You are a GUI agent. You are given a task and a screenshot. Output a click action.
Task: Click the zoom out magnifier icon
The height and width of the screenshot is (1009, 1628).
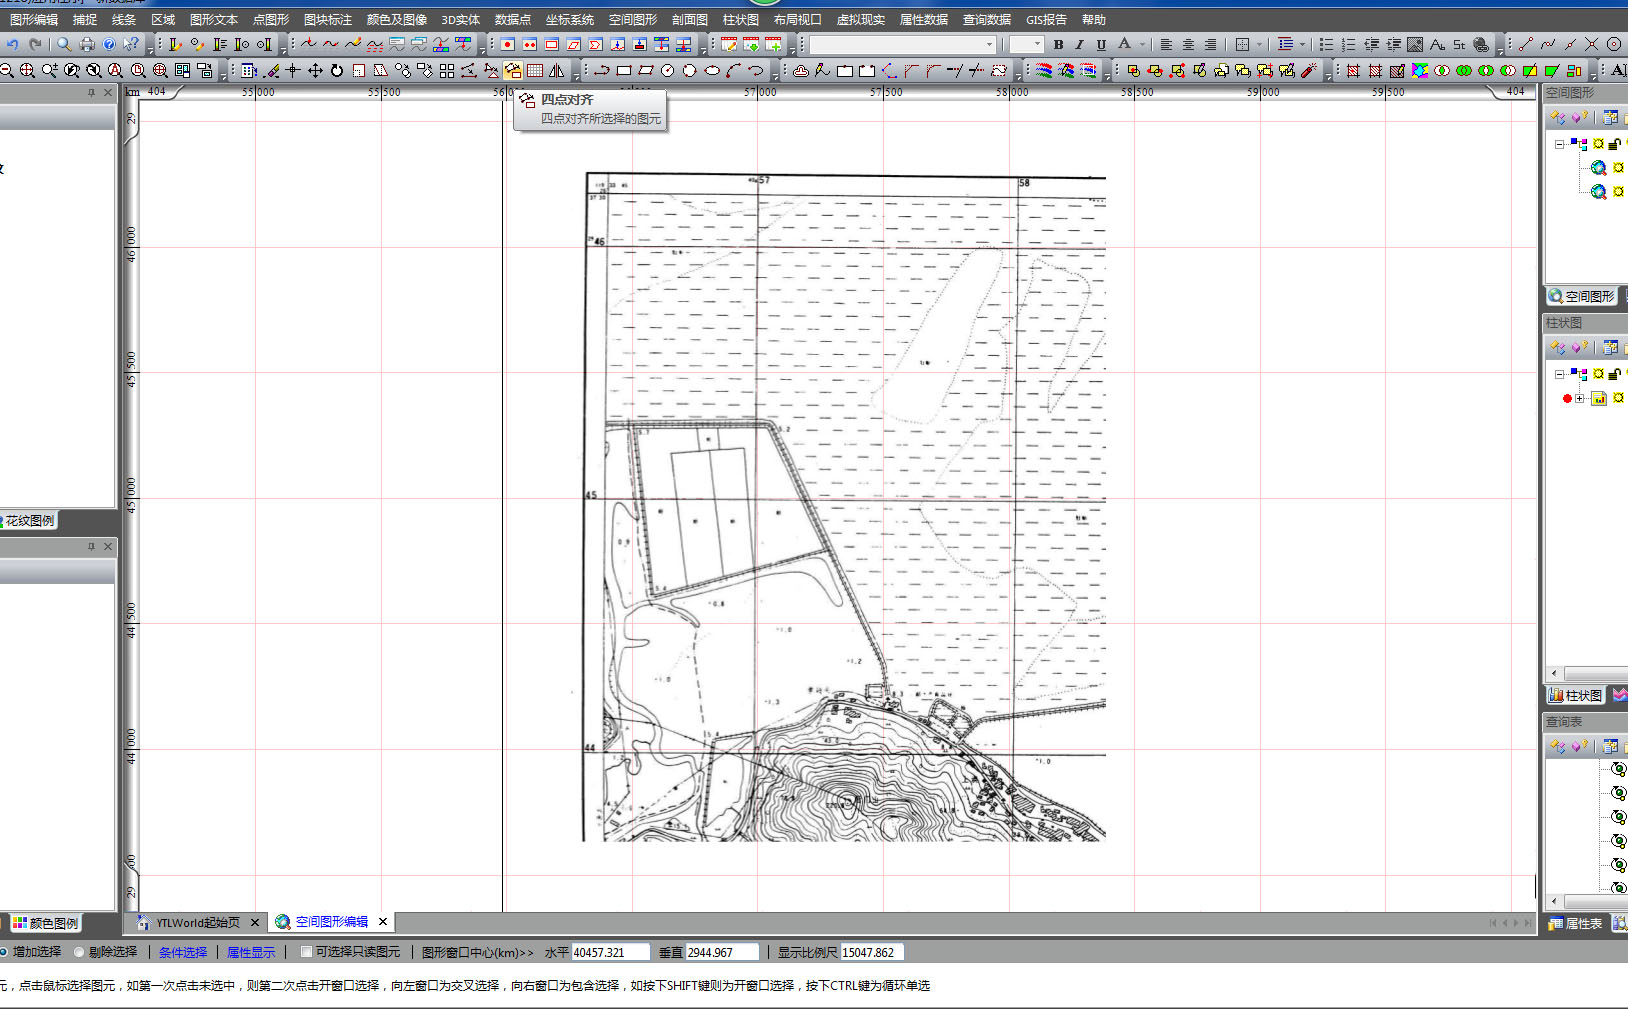click(x=6, y=70)
